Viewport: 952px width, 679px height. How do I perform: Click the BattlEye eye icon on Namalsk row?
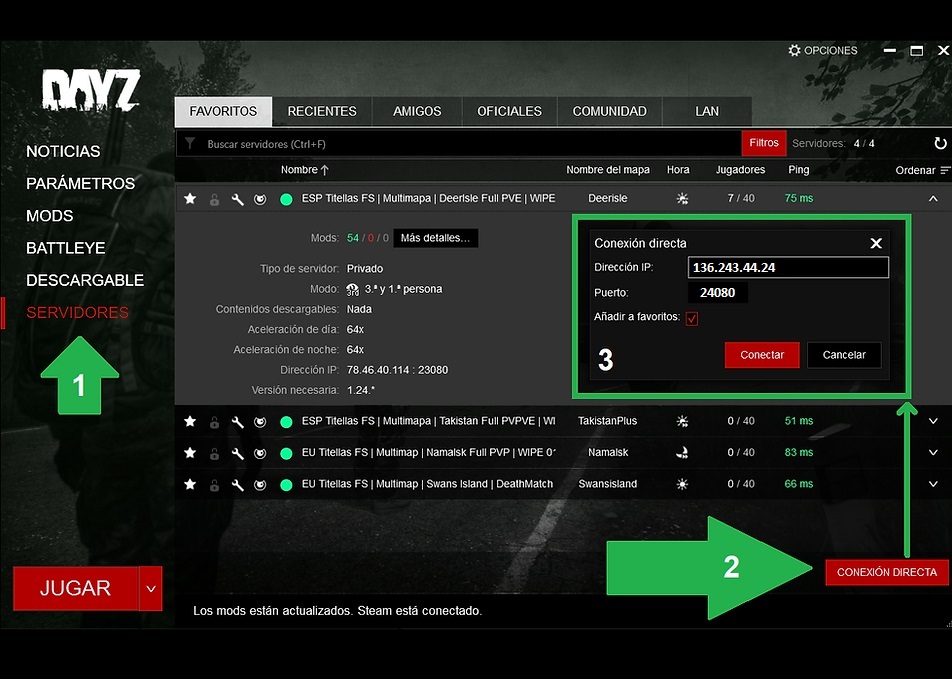pos(260,453)
